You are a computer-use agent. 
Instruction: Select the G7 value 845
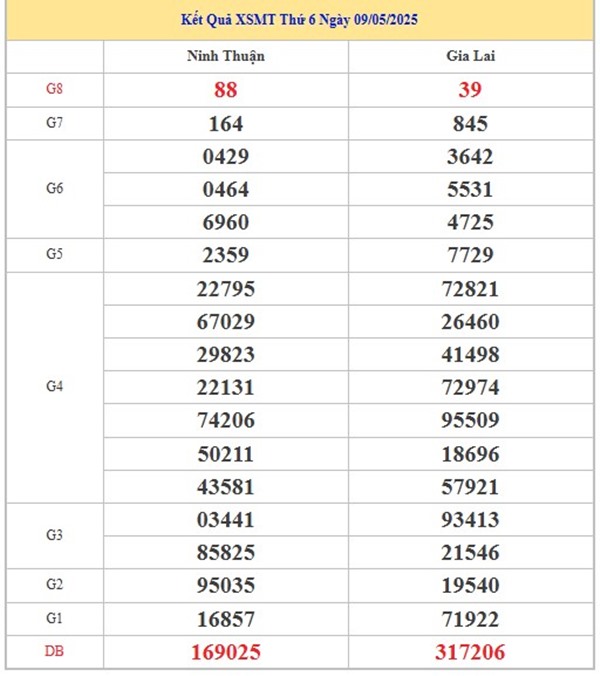click(470, 124)
